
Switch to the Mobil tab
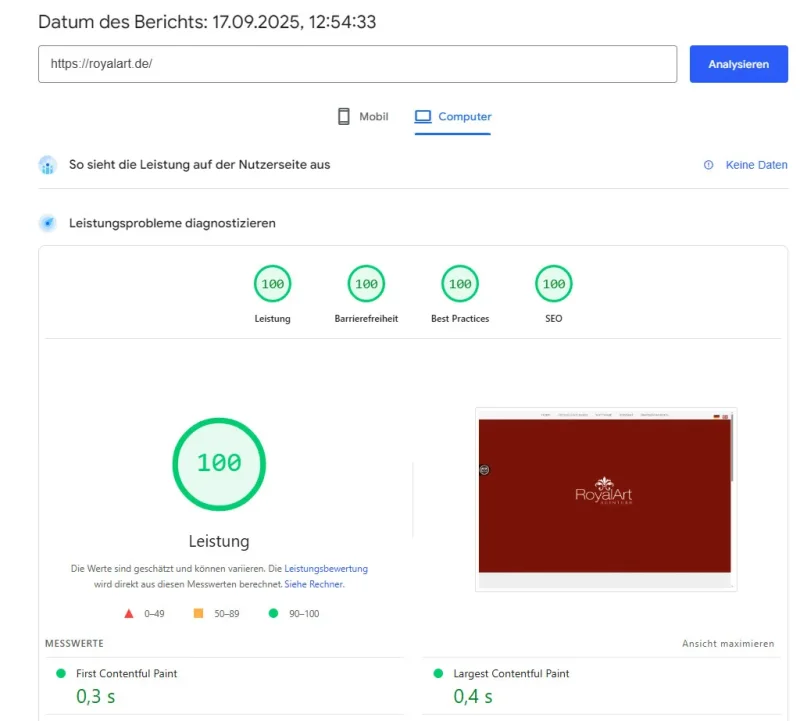(x=362, y=117)
